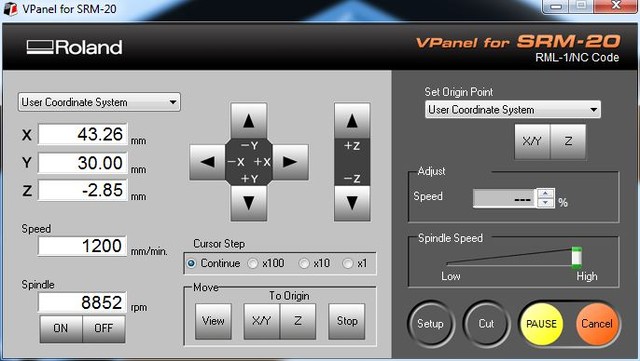Screen dimensions: 640x361
Task: Jog the tool in +Y with down arrow
Action: [x=249, y=203]
